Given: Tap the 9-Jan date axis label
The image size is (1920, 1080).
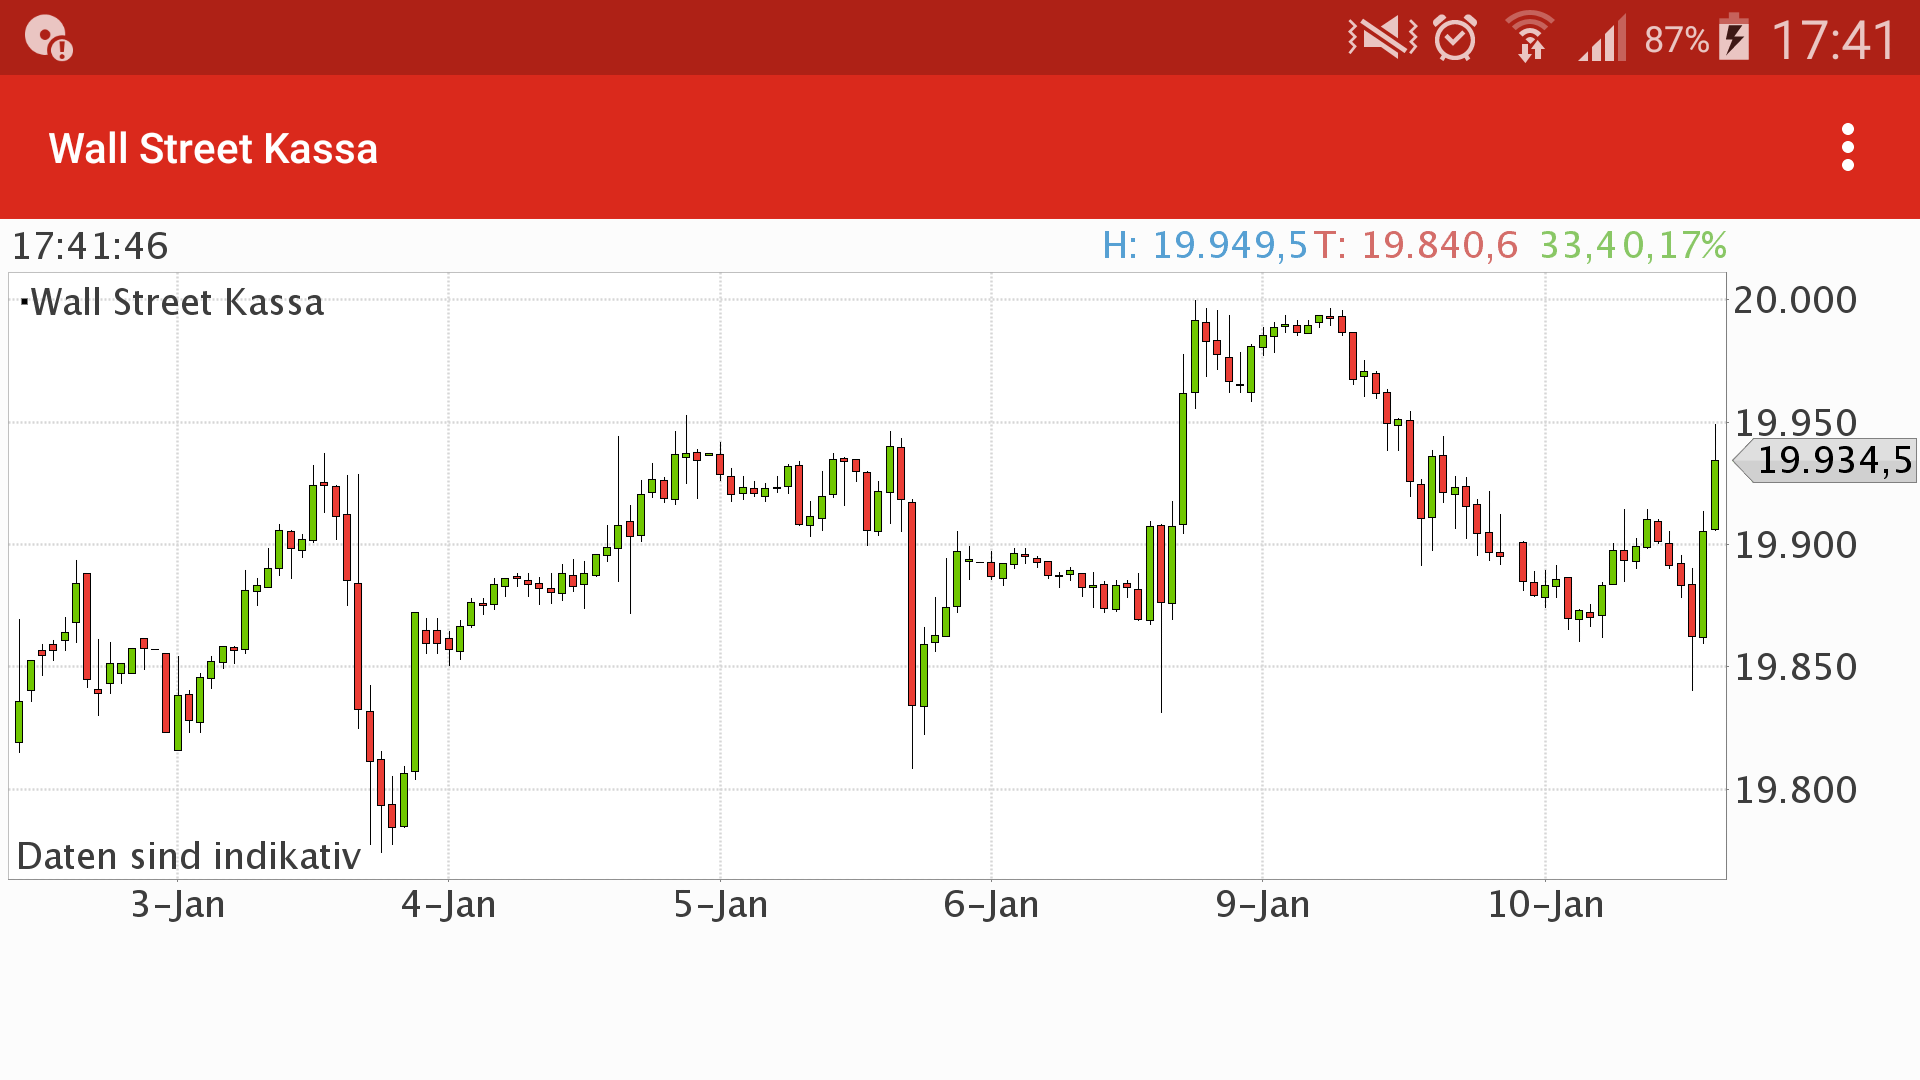Looking at the screenshot, I should pyautogui.click(x=1262, y=905).
